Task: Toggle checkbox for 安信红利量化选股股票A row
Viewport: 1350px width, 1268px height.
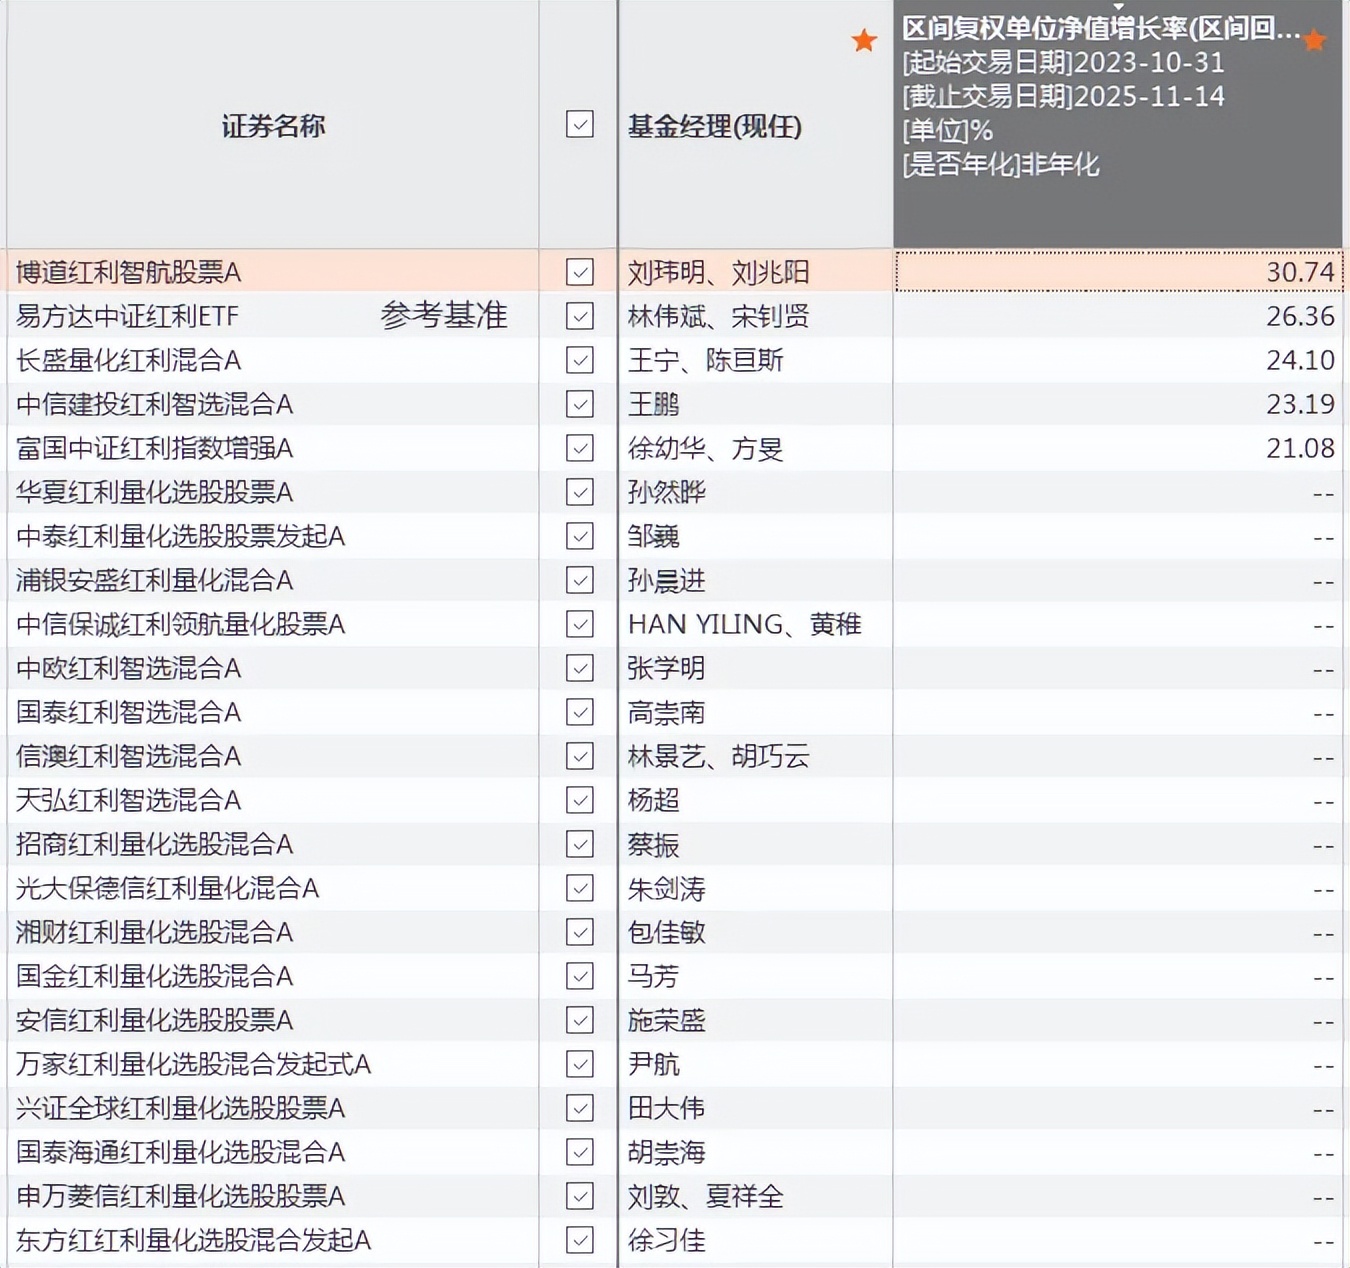Action: [x=579, y=1020]
